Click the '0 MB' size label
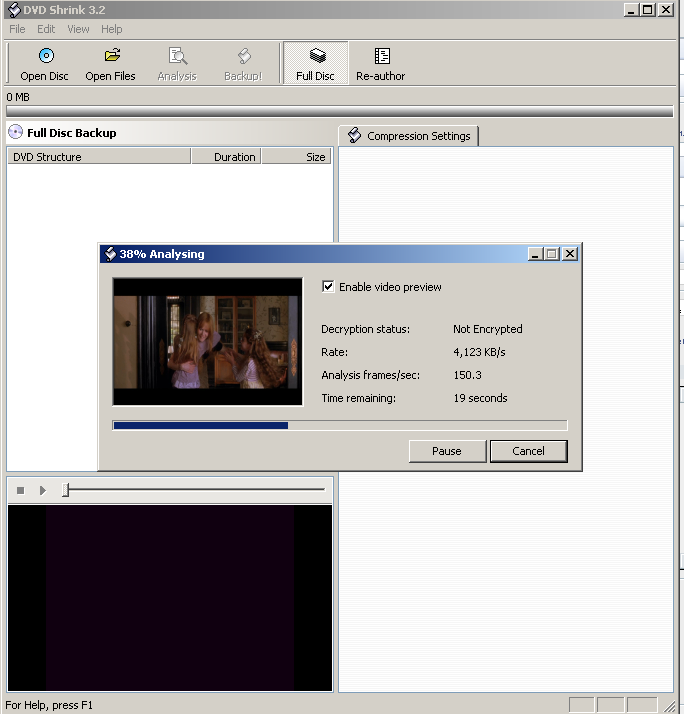This screenshot has height=714, width=684. (x=18, y=97)
